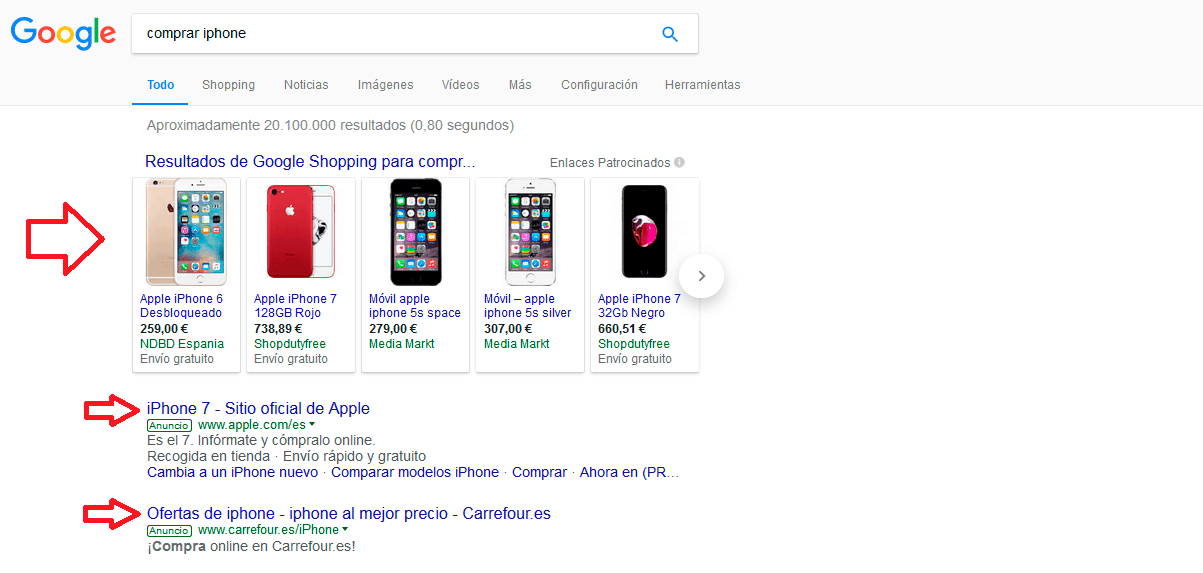Click the 279,00 € price
Screen dimensions: 1203x573
click(x=393, y=328)
